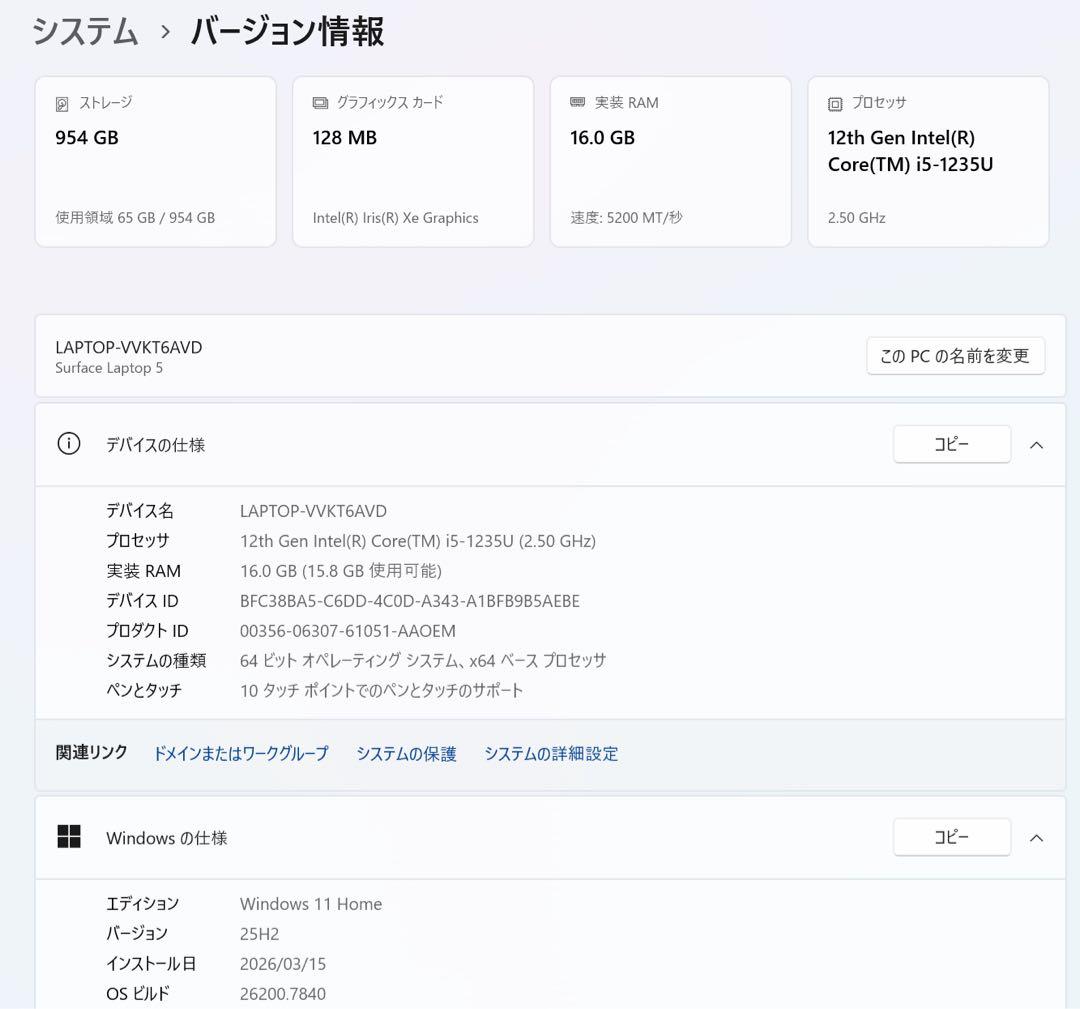Click Intel(R) Iris(R) Xe Graphics text
The width and height of the screenshot is (1080, 1009).
[395, 218]
